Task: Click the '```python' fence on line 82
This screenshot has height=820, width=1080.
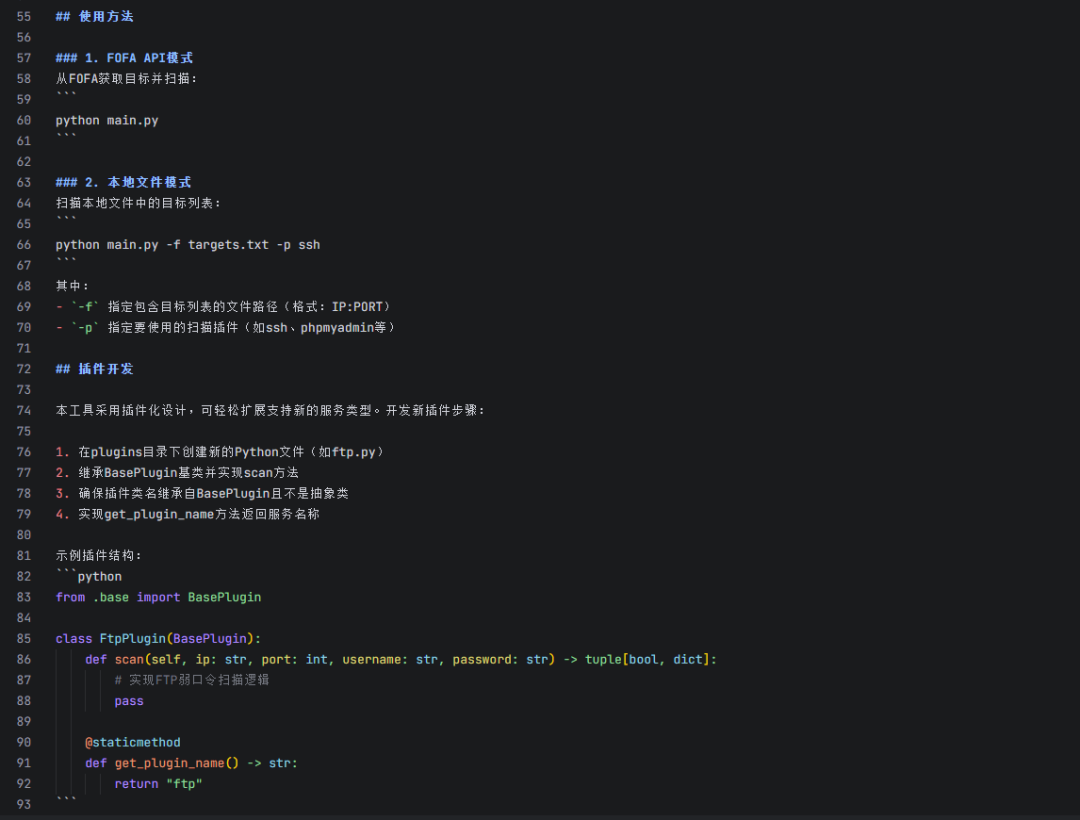Action: 89,576
